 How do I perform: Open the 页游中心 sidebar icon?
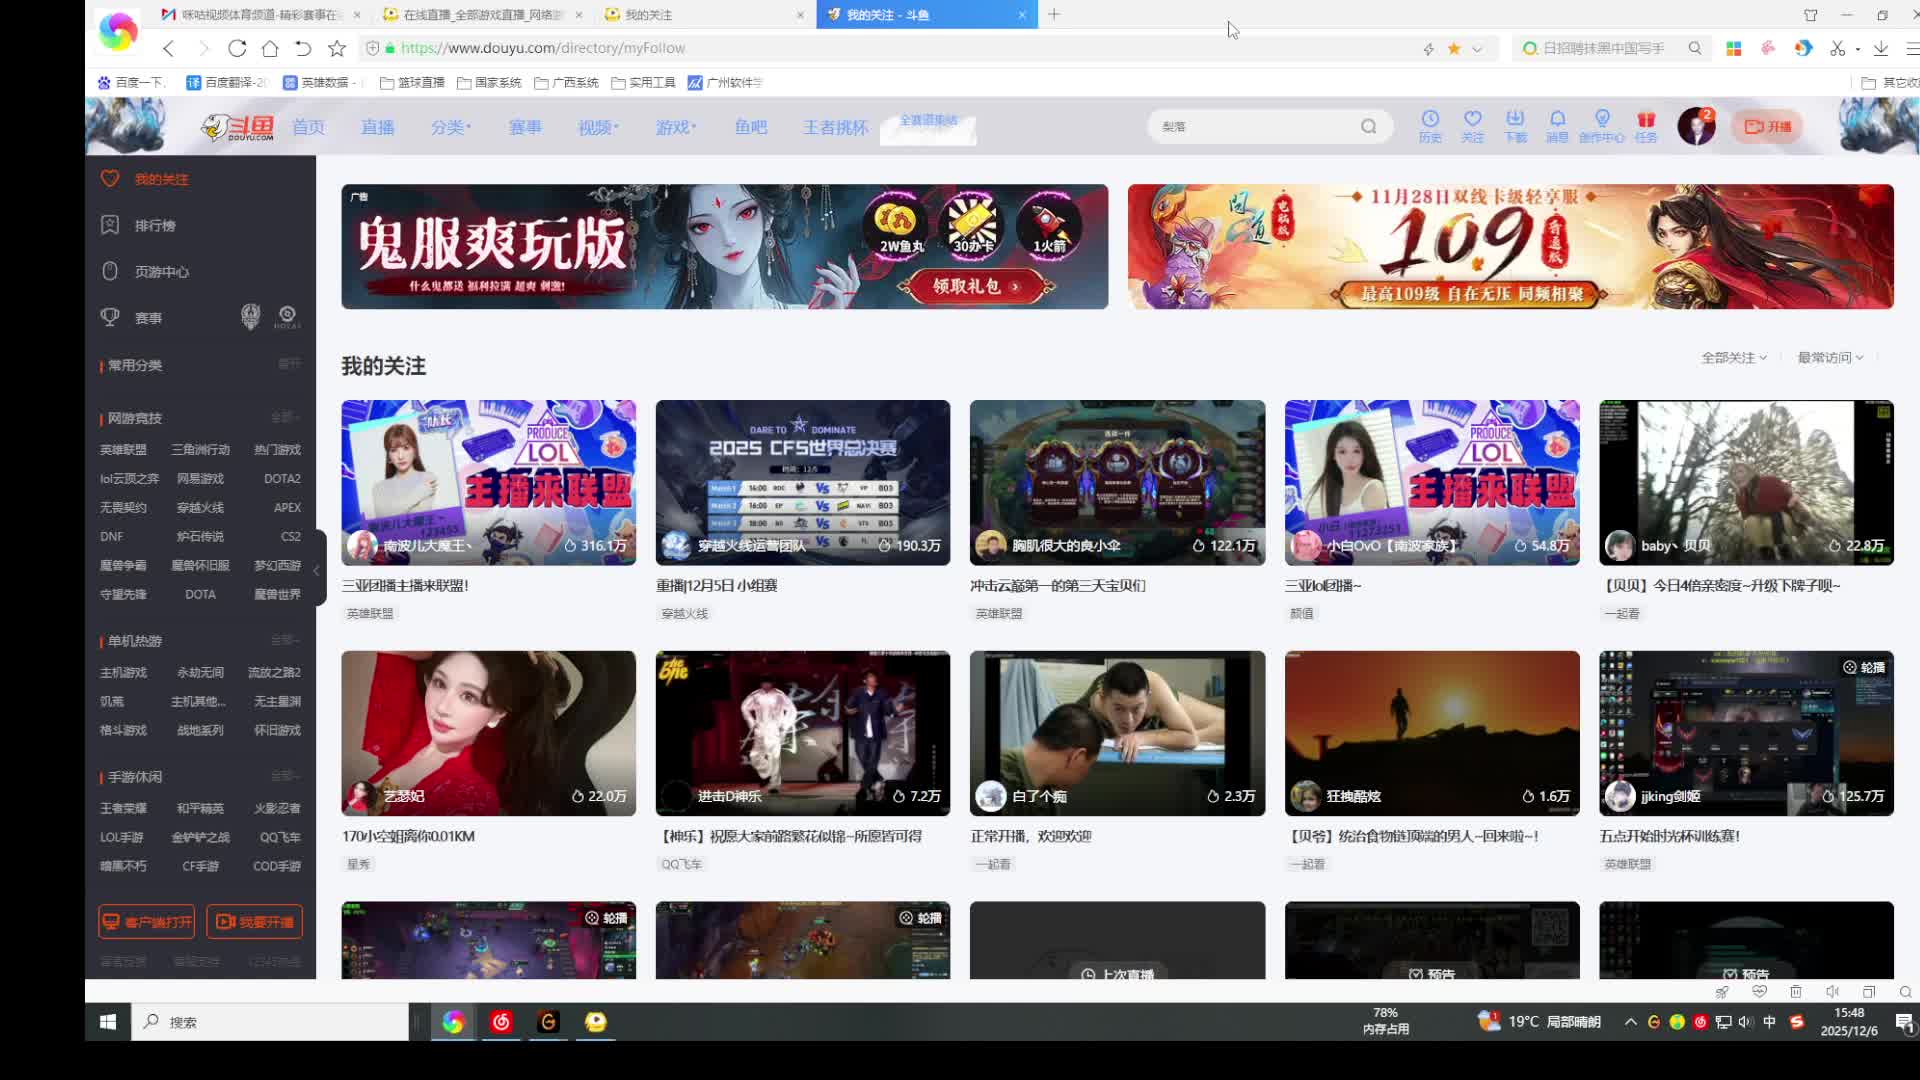pos(110,271)
